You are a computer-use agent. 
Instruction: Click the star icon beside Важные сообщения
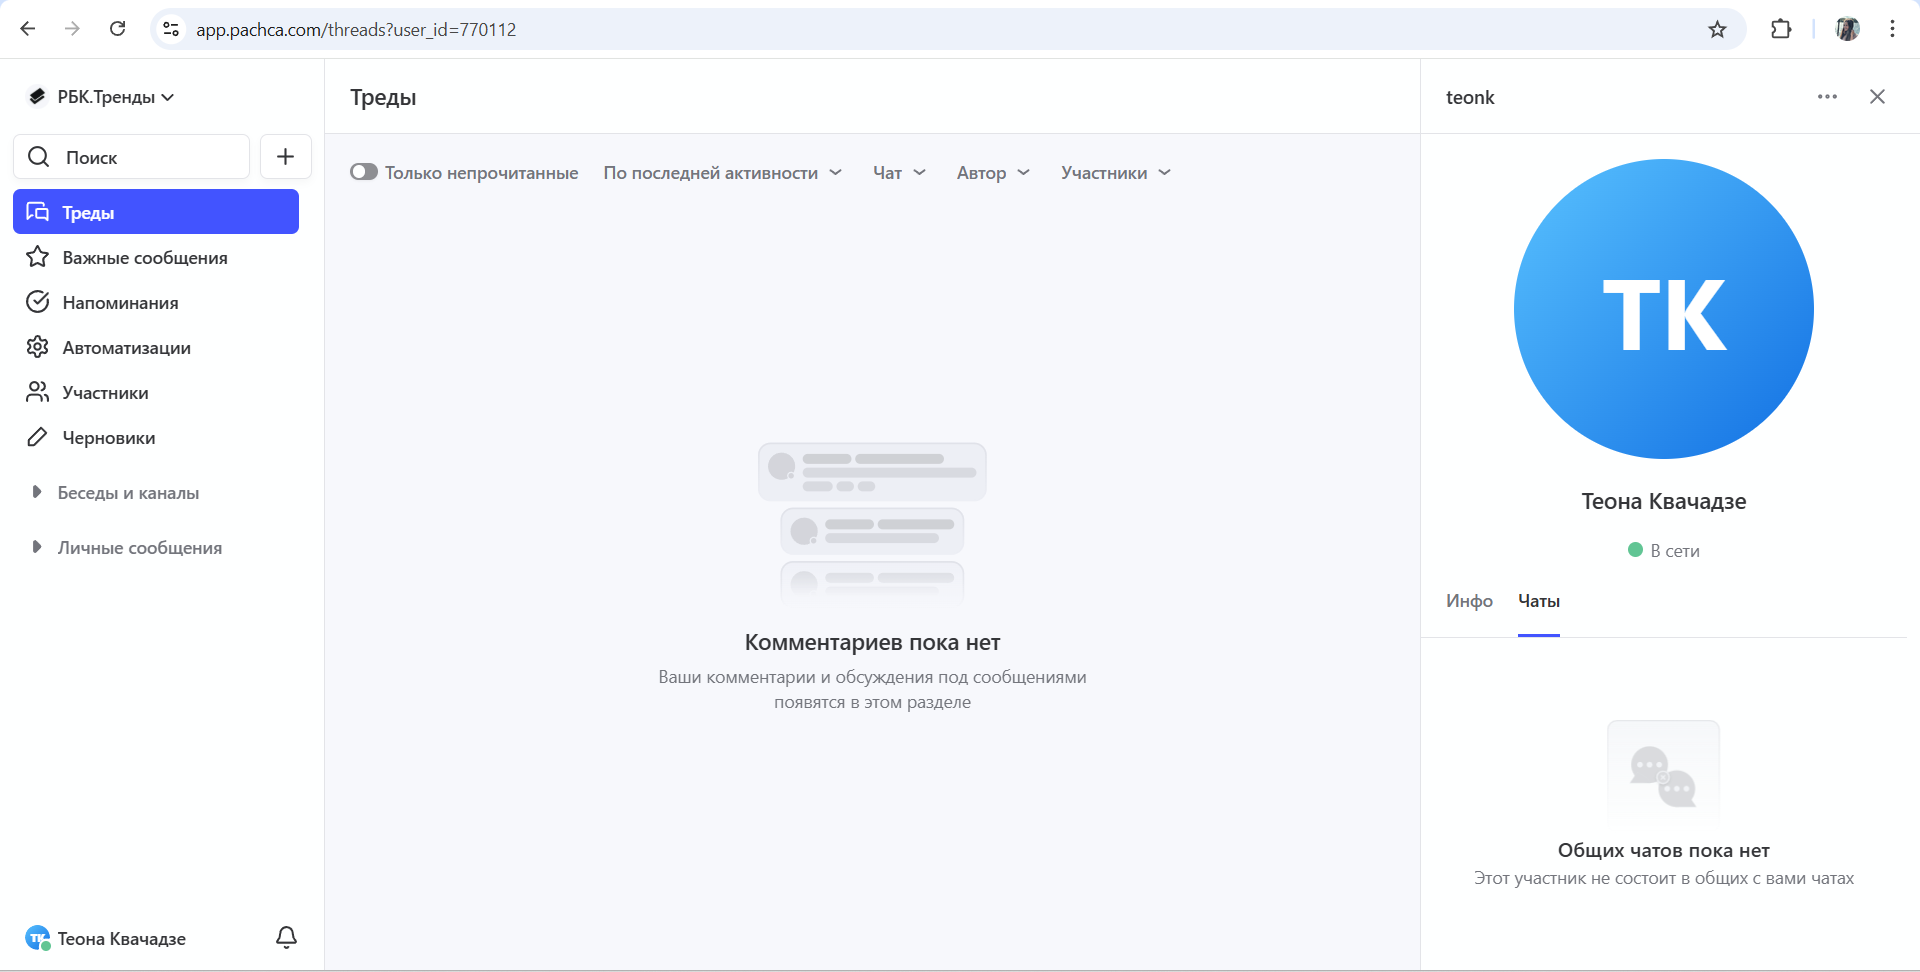(x=38, y=257)
